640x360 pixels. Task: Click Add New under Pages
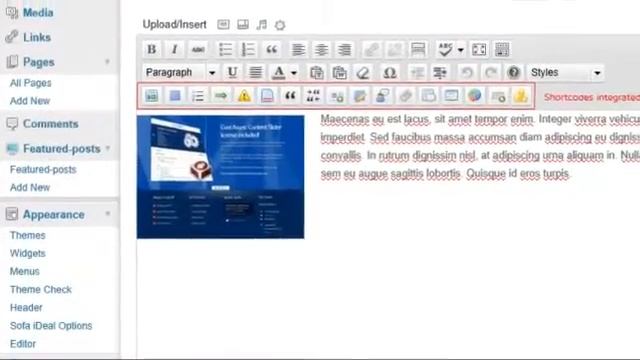30,101
